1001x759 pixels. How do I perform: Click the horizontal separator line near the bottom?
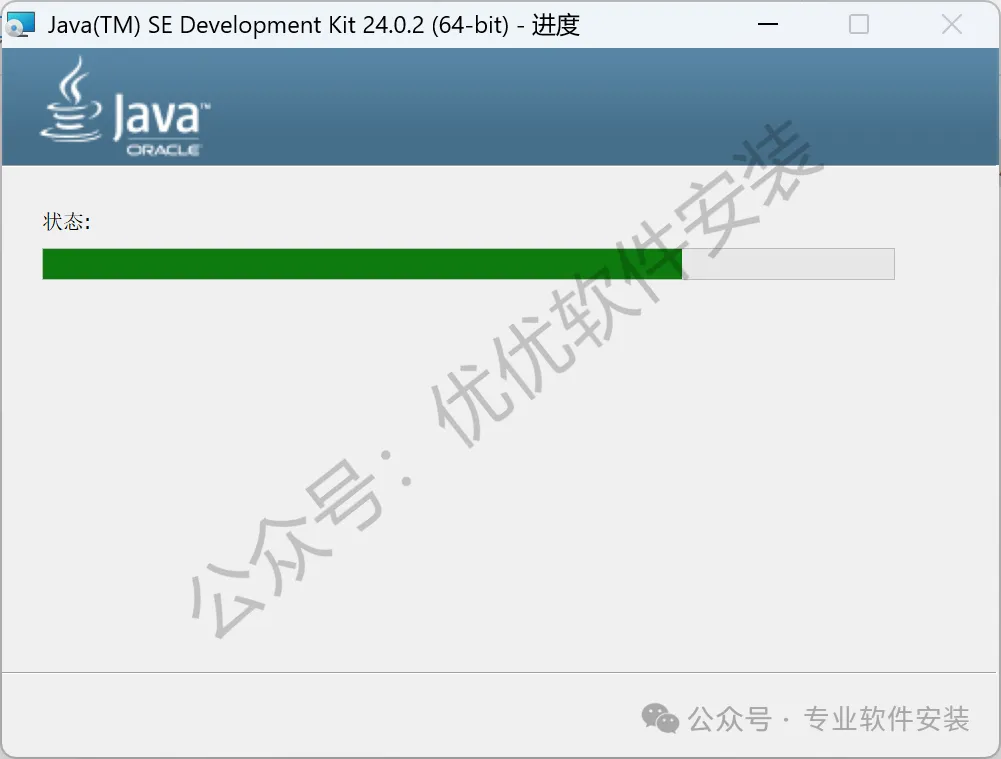point(499,672)
